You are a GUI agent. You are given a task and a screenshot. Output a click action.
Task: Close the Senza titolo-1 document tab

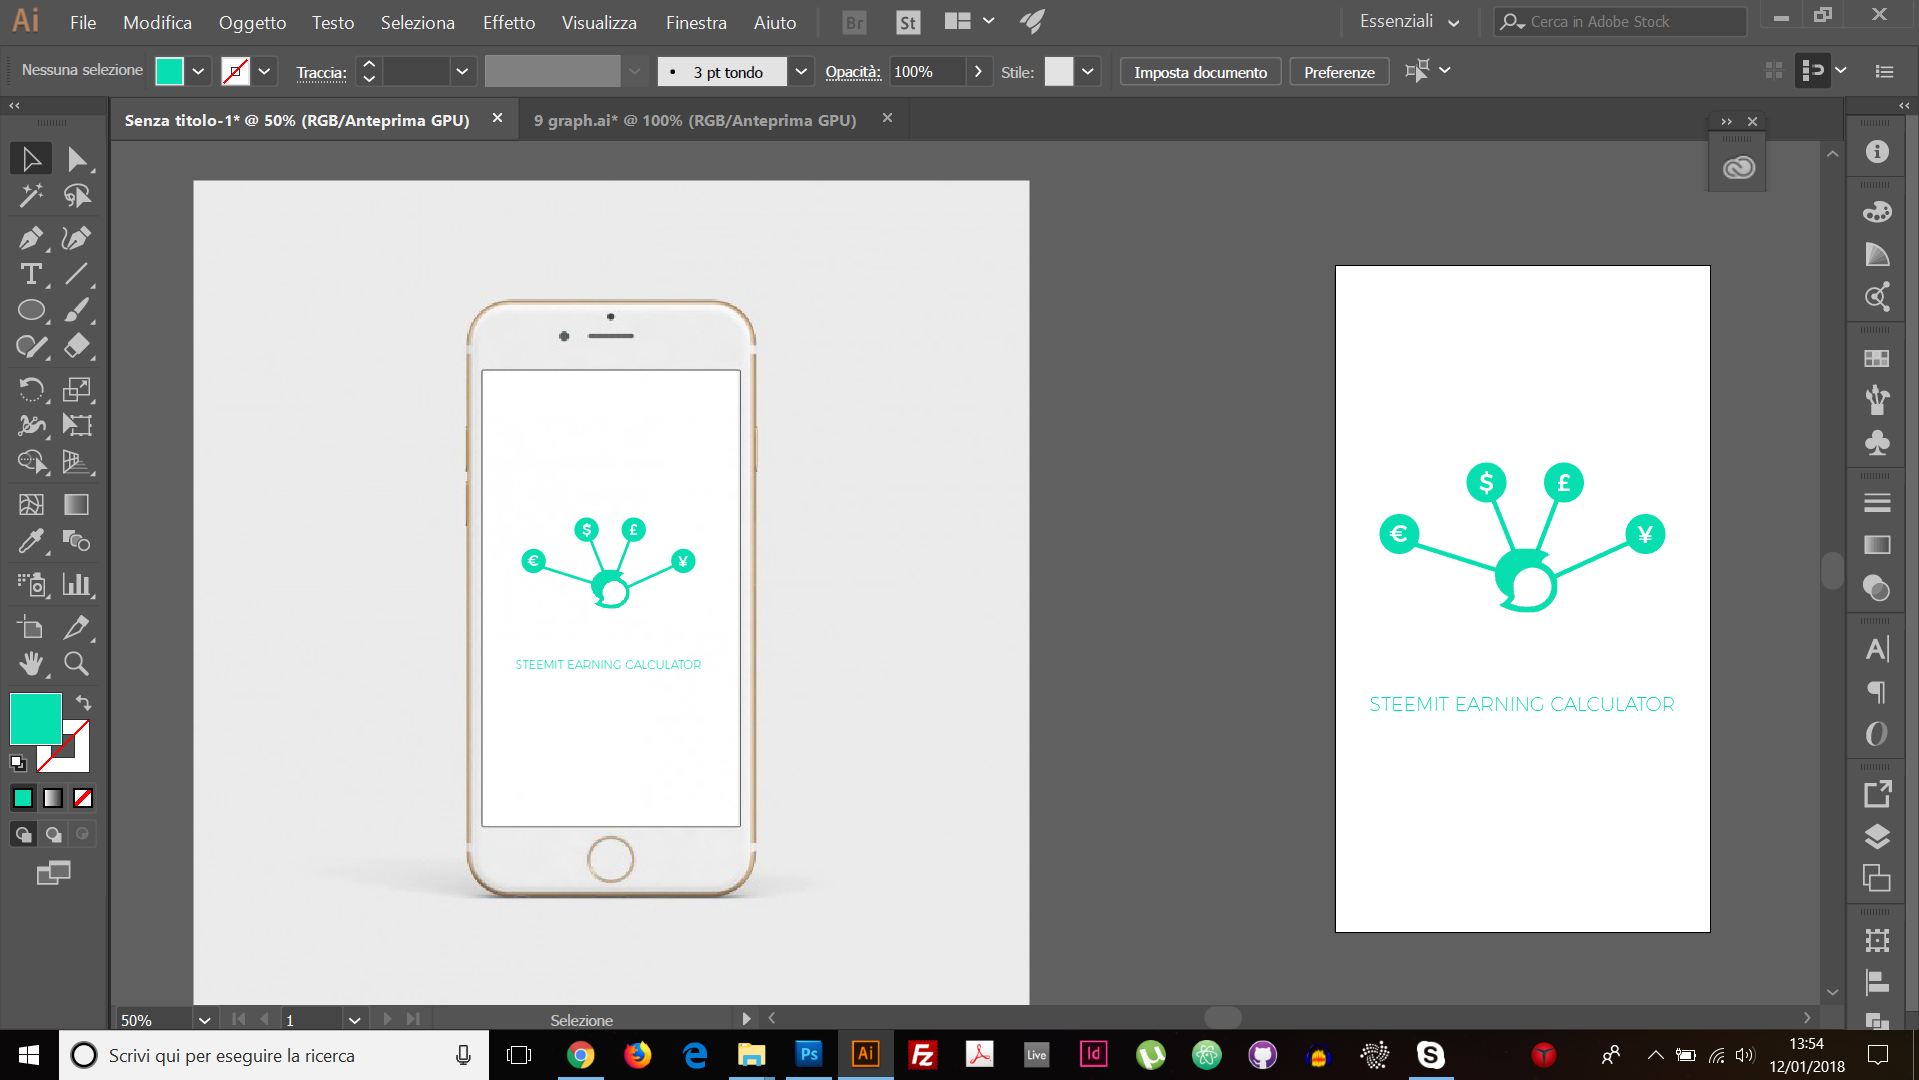tap(497, 118)
